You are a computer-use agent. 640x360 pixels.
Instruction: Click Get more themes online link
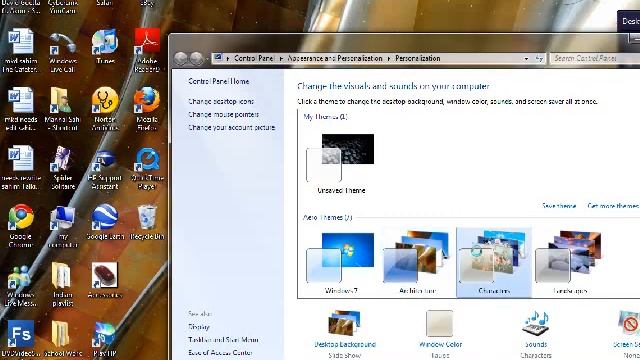pyautogui.click(x=613, y=206)
